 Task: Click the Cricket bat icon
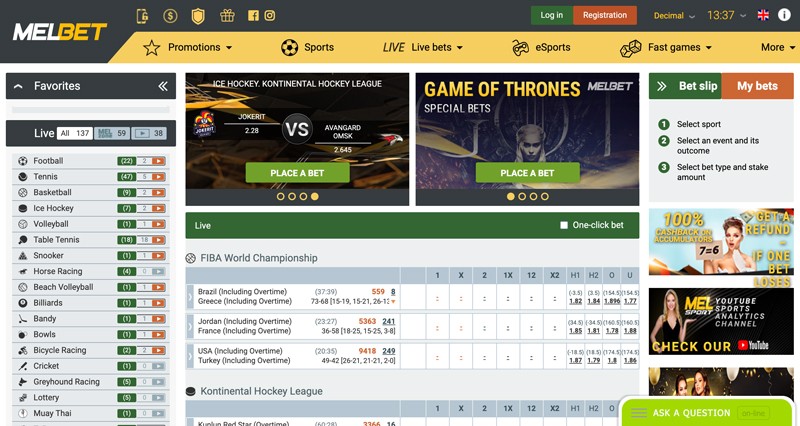(x=22, y=366)
